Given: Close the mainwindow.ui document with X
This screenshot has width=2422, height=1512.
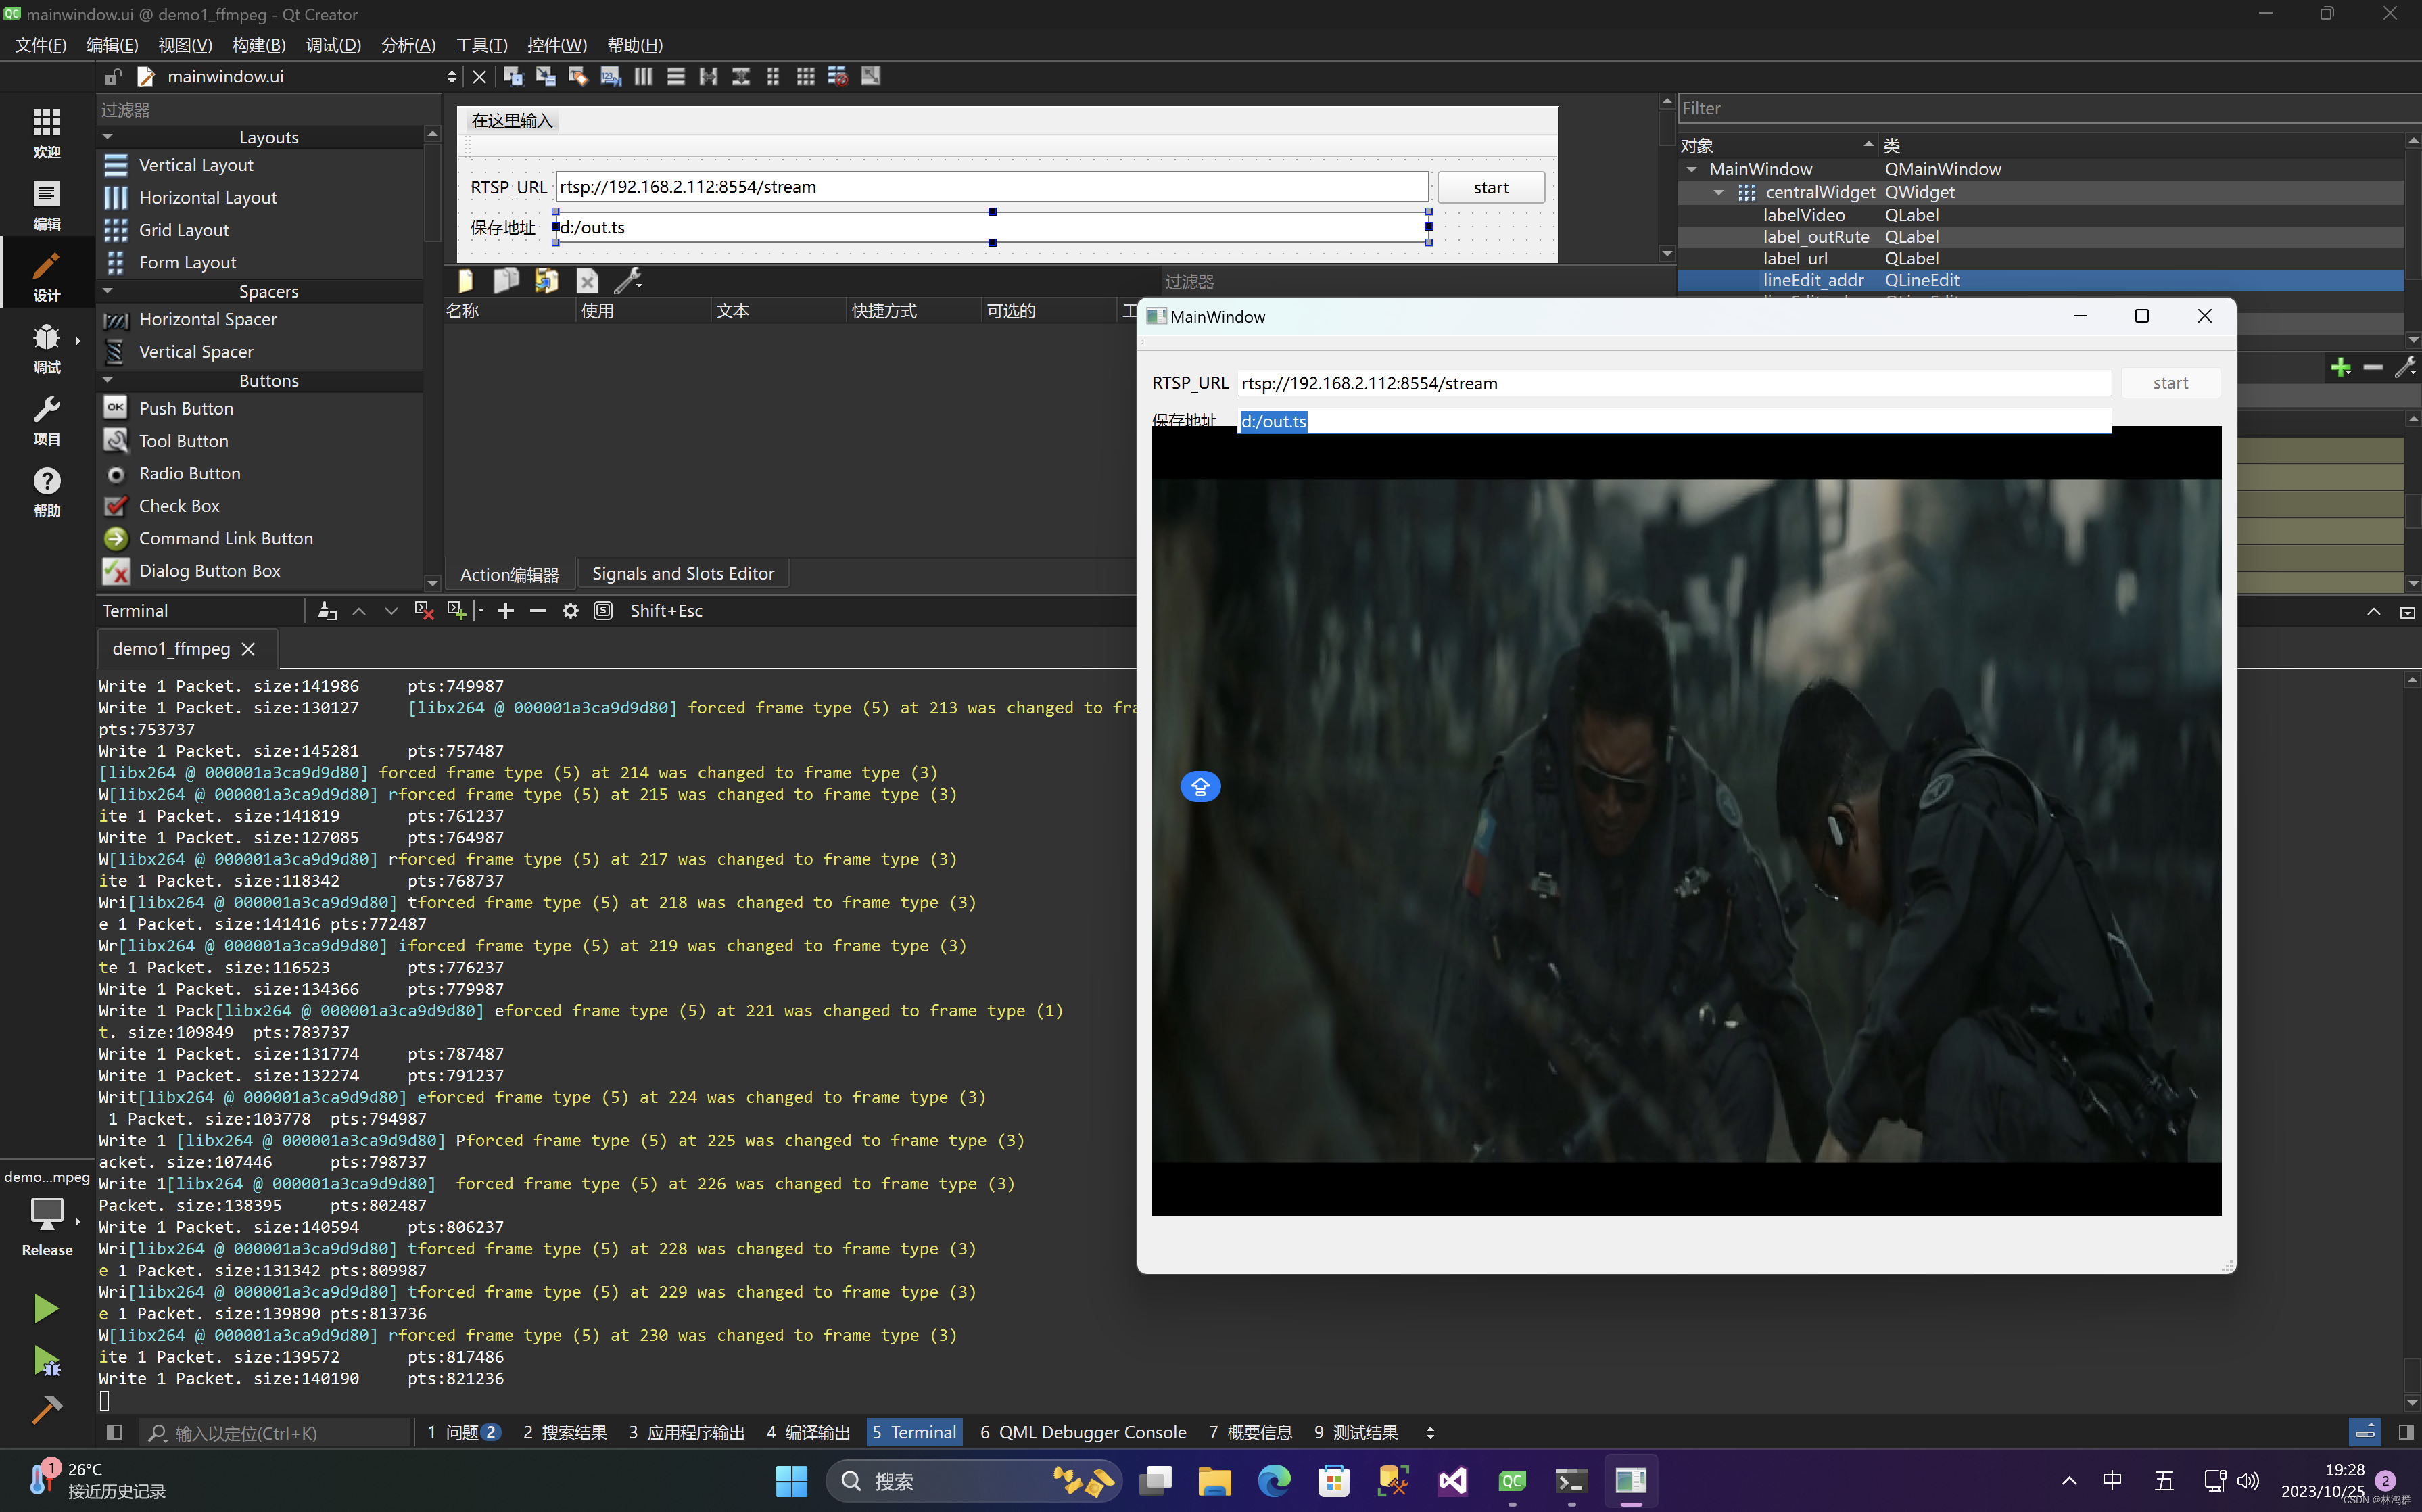Looking at the screenshot, I should [479, 76].
